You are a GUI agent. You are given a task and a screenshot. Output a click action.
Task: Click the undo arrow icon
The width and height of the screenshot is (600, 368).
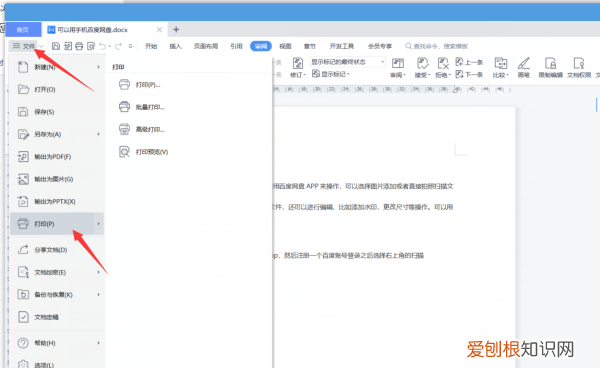coord(103,46)
